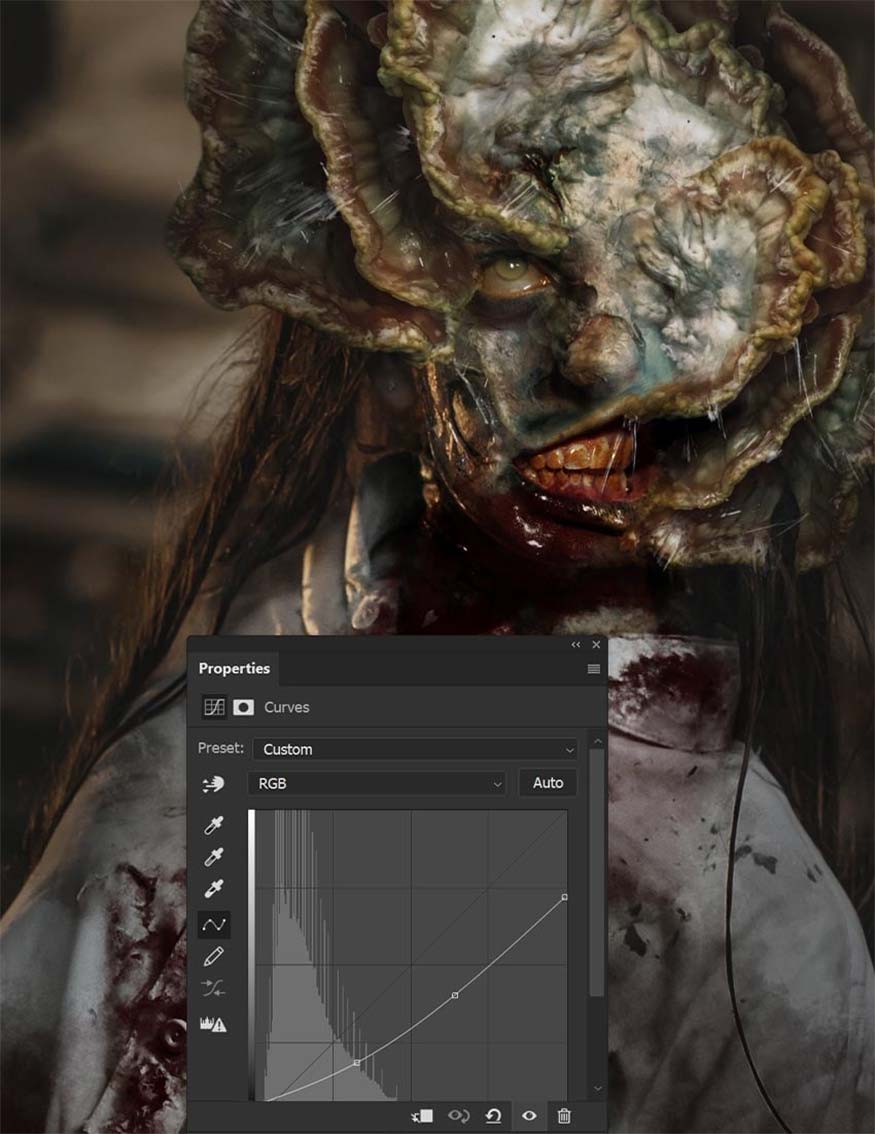
Task: Collapse the Properties panel with double arrows
Action: pyautogui.click(x=576, y=644)
